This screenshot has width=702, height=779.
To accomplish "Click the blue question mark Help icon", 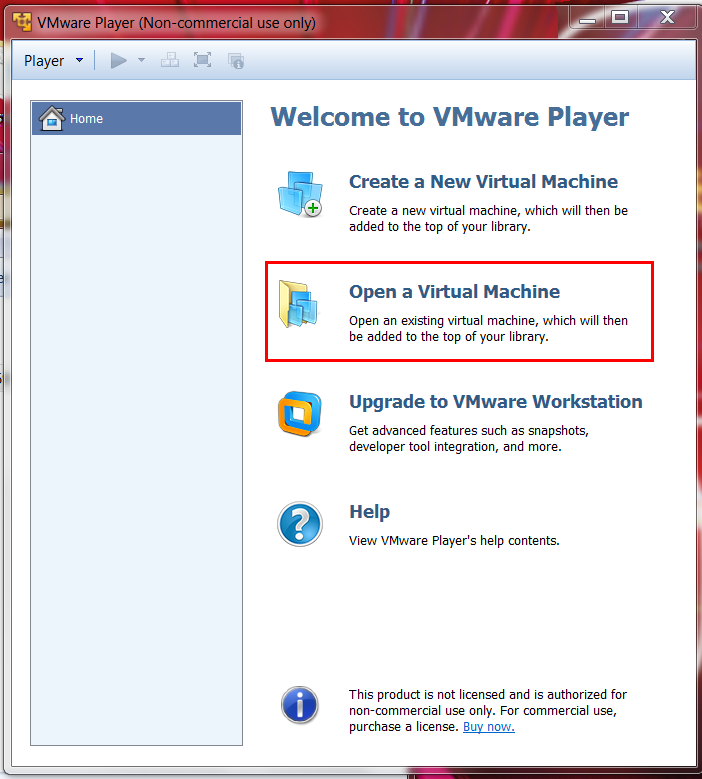I will [x=300, y=524].
